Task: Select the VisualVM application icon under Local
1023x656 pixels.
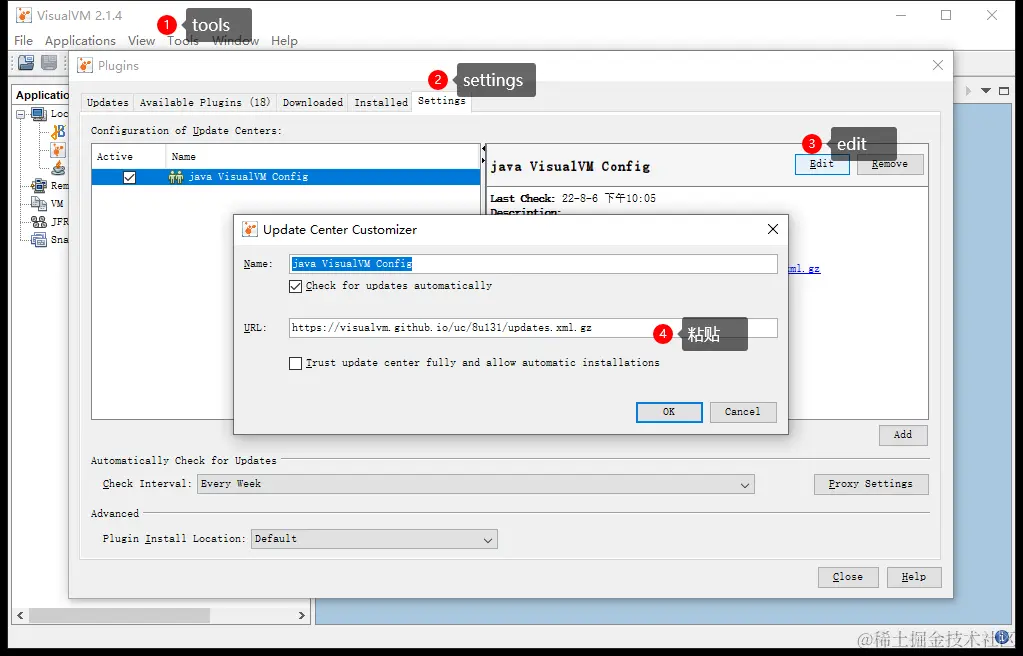Action: pos(58,150)
